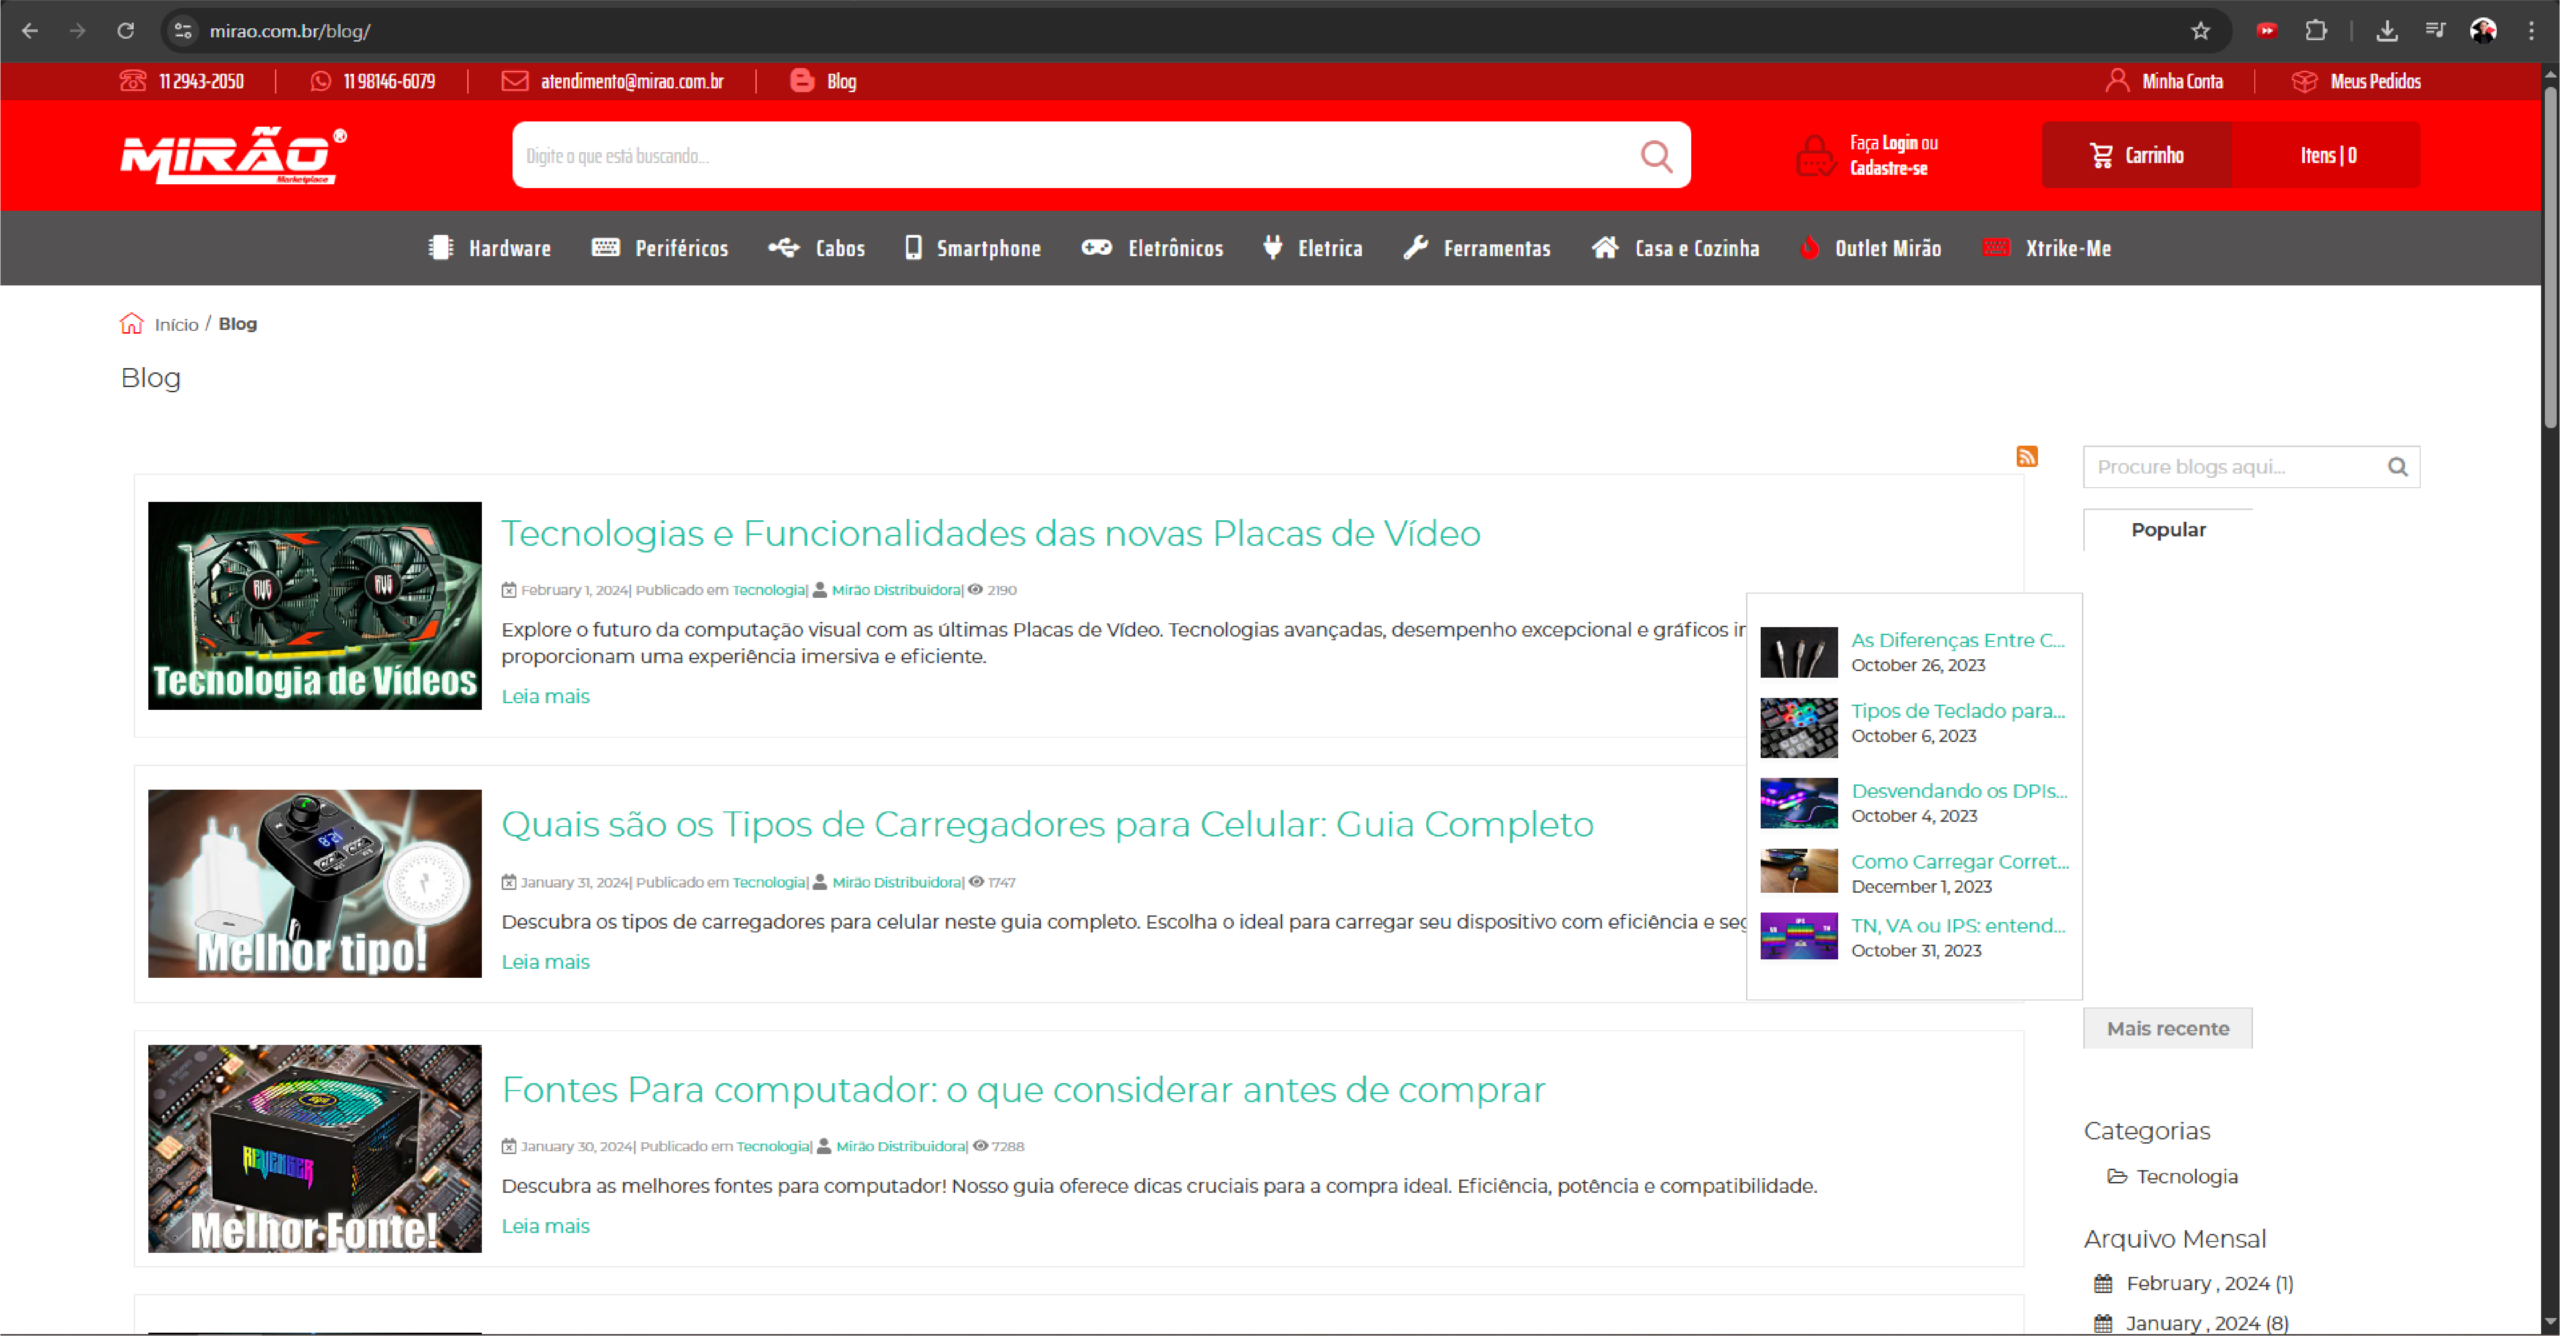The width and height of the screenshot is (2560, 1336).
Task: Open the blog RSS feed icon
Action: point(2028,456)
